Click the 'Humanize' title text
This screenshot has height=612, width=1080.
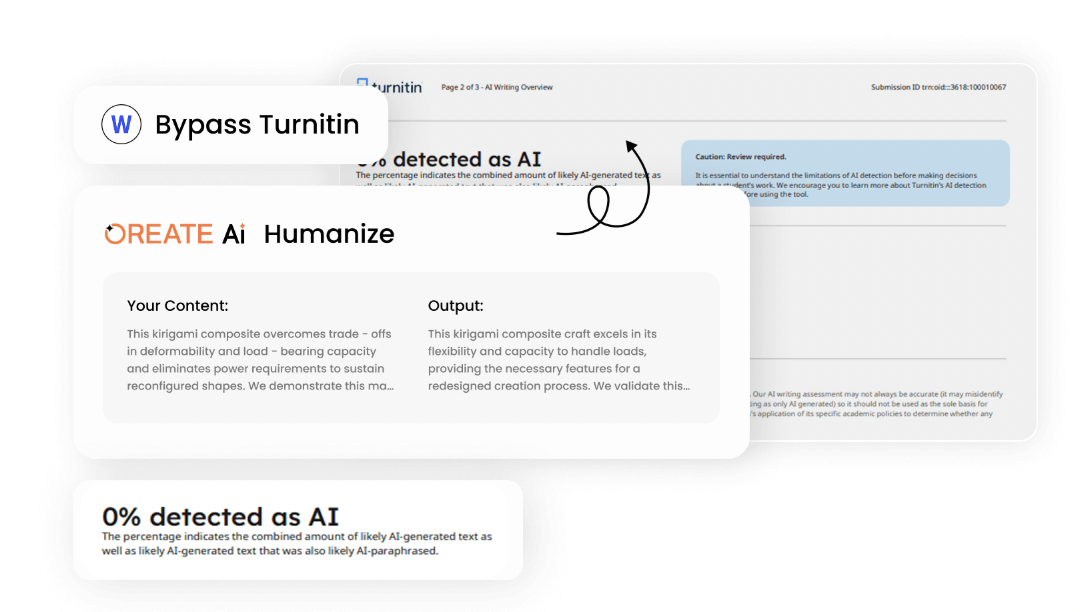point(329,234)
